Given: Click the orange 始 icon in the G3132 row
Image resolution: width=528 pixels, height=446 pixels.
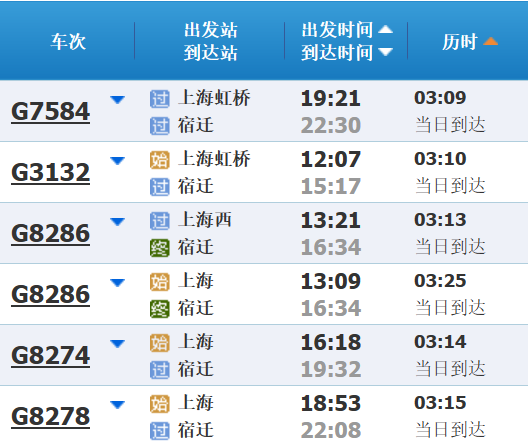Looking at the screenshot, I should (x=160, y=160).
